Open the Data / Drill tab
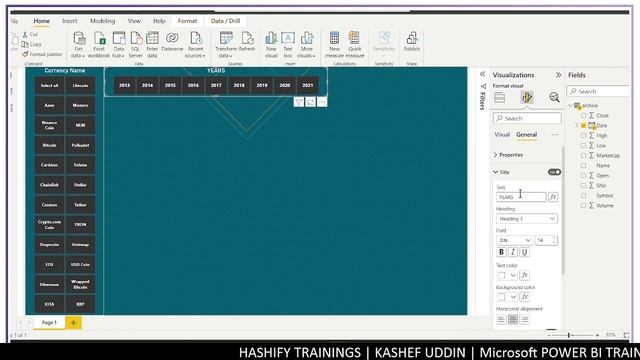The height and width of the screenshot is (360, 640). [x=225, y=21]
